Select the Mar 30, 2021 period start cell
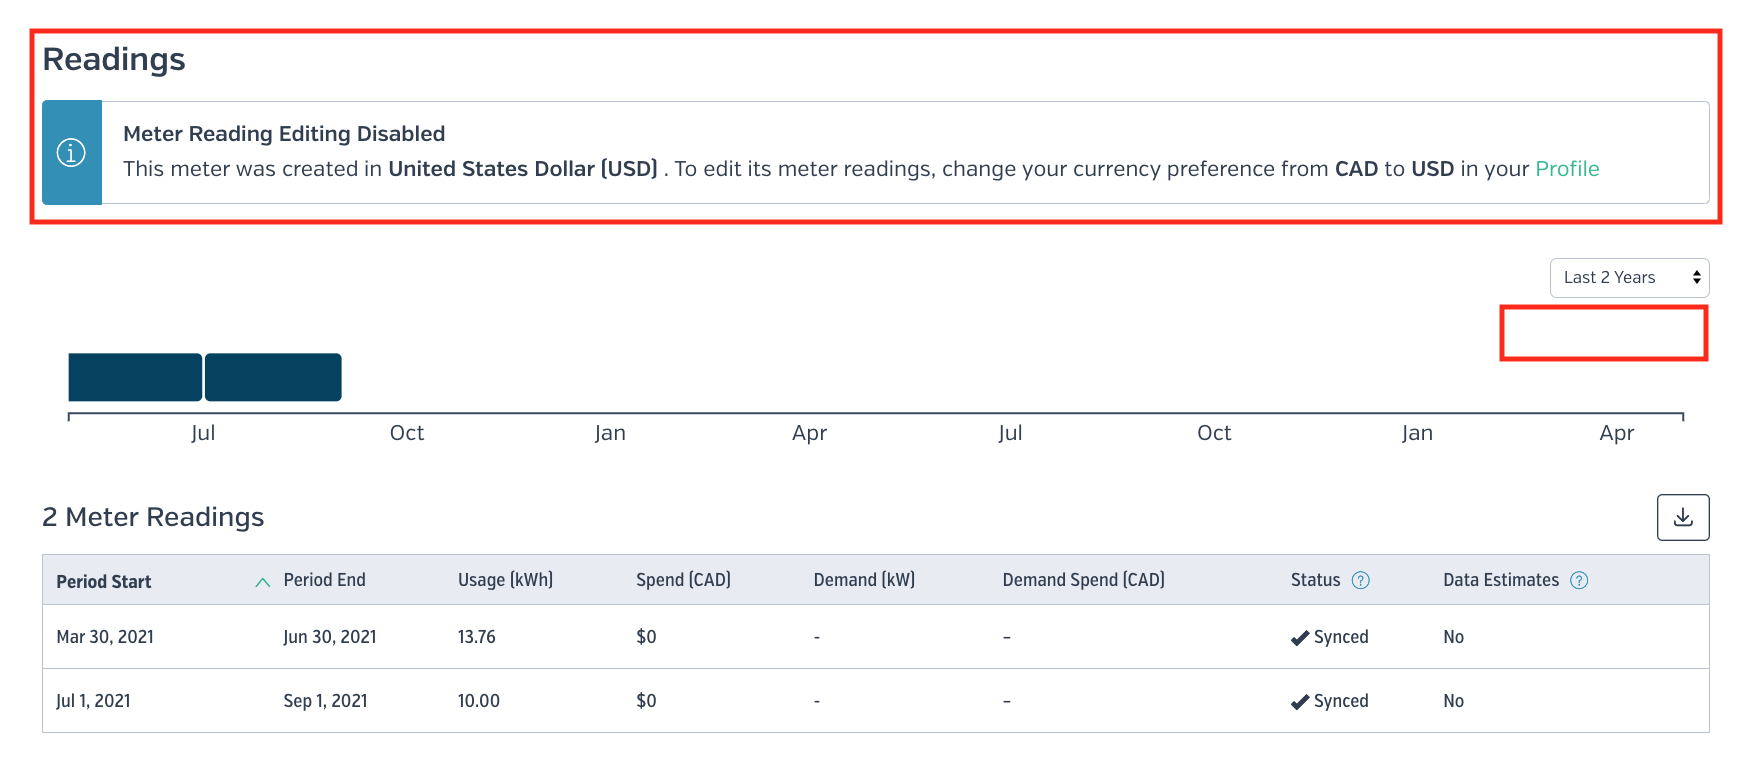The image size is (1748, 772). pyautogui.click(x=105, y=637)
